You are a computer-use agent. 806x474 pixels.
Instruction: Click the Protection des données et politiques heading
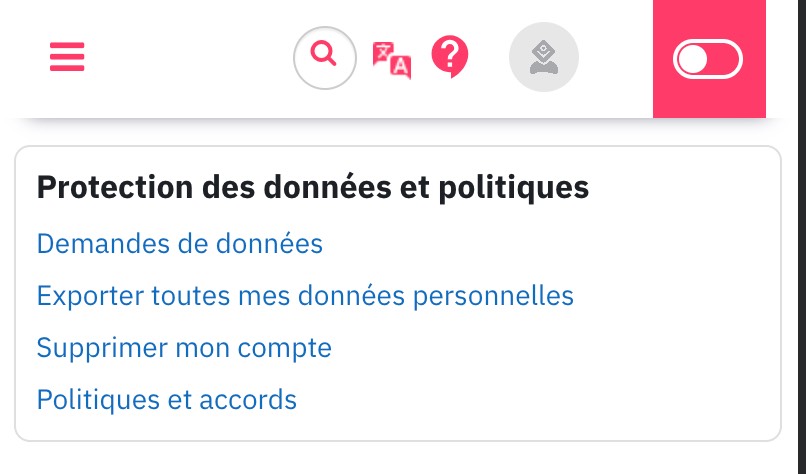coord(313,187)
